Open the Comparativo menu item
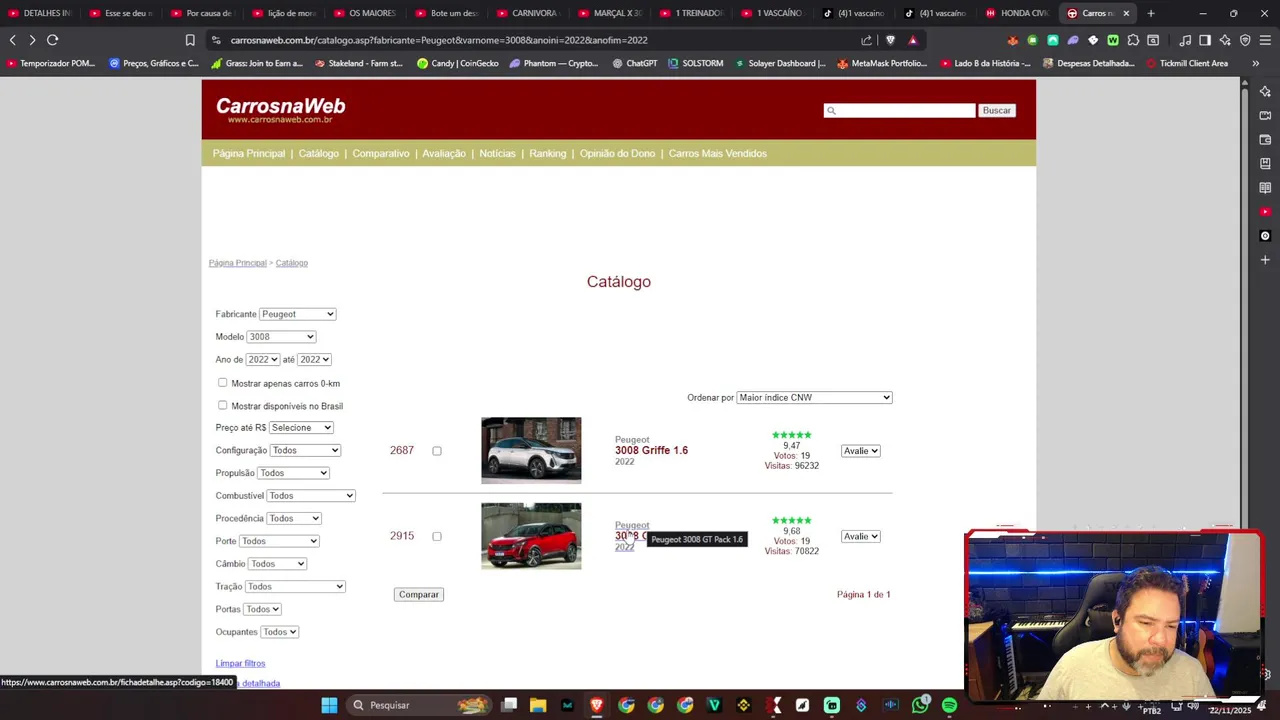This screenshot has width=1280, height=720. pyautogui.click(x=381, y=153)
